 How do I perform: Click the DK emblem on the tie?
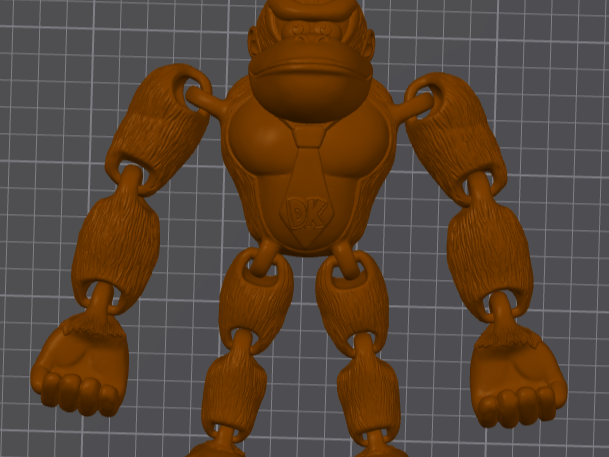[306, 214]
